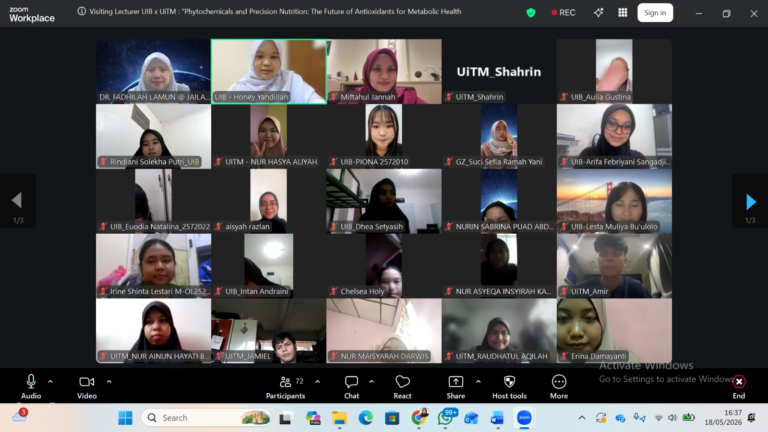Select the UIB_Aulia Gustina tile
Screen dimensions: 768x432
[x=614, y=72]
